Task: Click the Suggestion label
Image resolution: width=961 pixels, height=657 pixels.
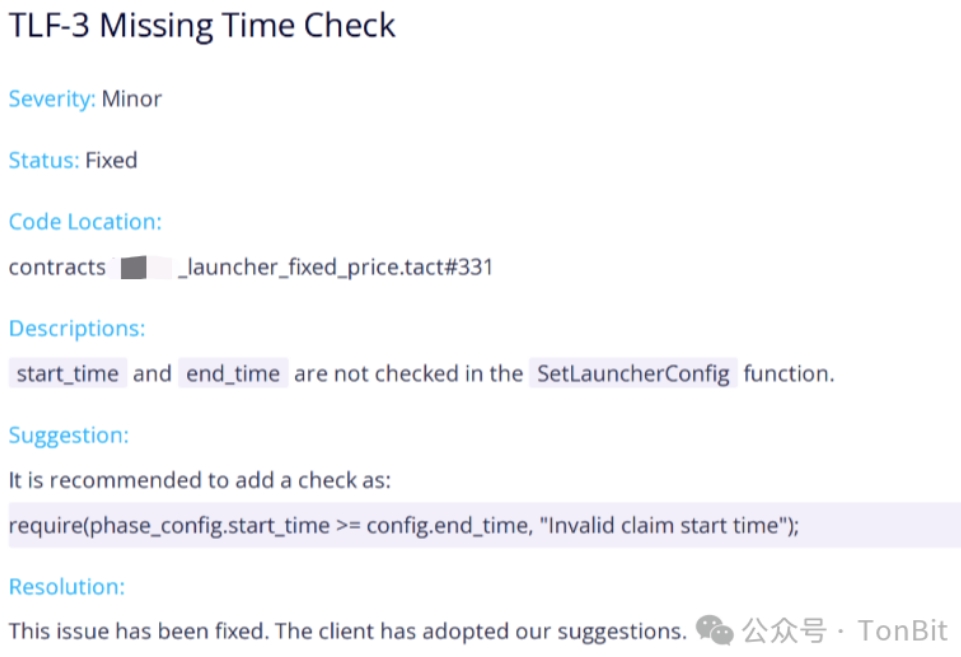Action: pyautogui.click(x=69, y=435)
